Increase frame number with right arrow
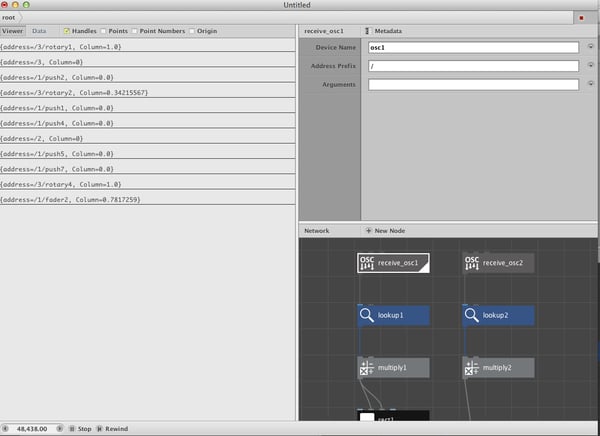Image resolution: width=600 pixels, height=436 pixels. coord(59,428)
